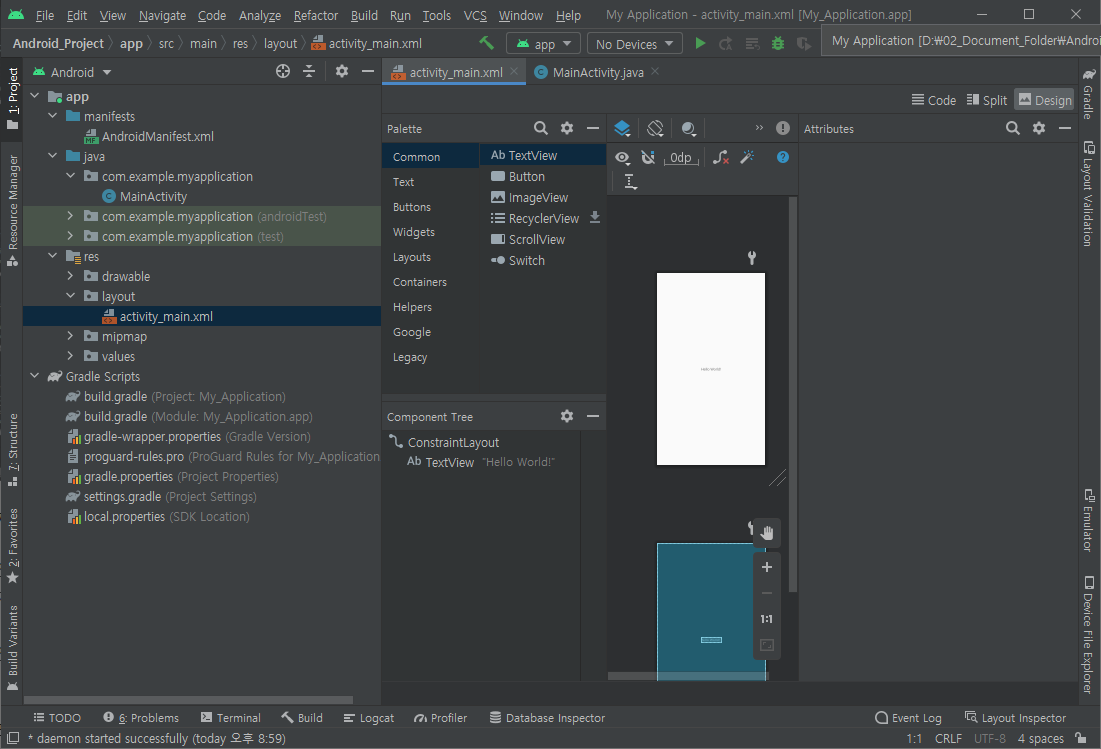
Task: Select the Widgets palette category
Action: pos(414,232)
